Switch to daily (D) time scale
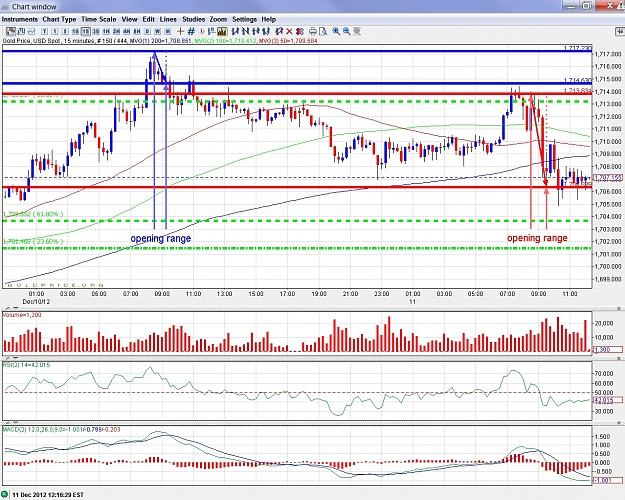Viewport: 625px width, 500px height. 147,31
